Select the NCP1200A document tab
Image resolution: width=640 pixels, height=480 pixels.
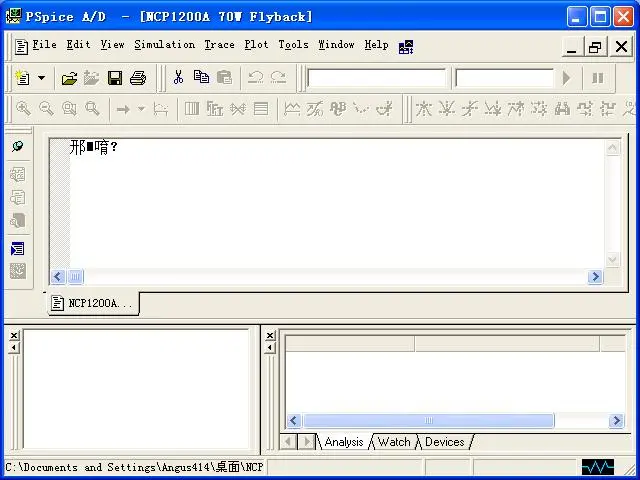[93, 303]
